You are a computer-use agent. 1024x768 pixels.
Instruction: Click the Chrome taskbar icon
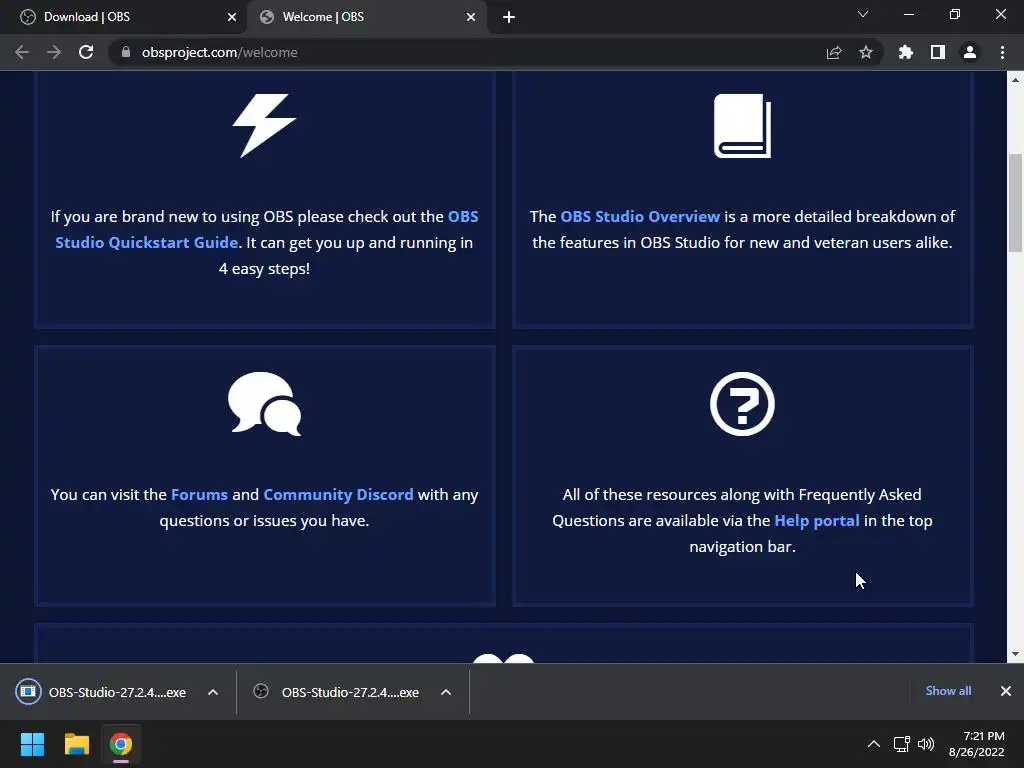(x=121, y=744)
